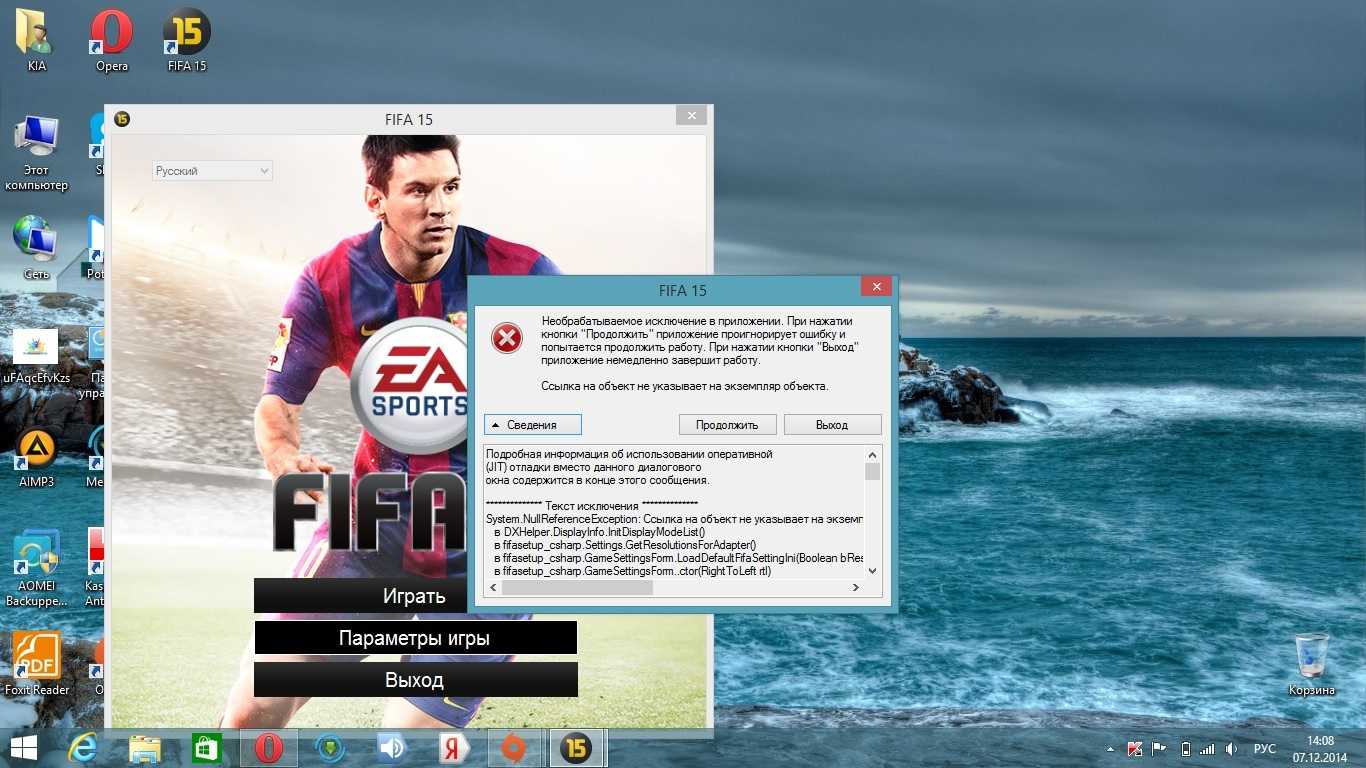Open the KIA folder on desktop
The image size is (1366, 768).
pos(37,40)
